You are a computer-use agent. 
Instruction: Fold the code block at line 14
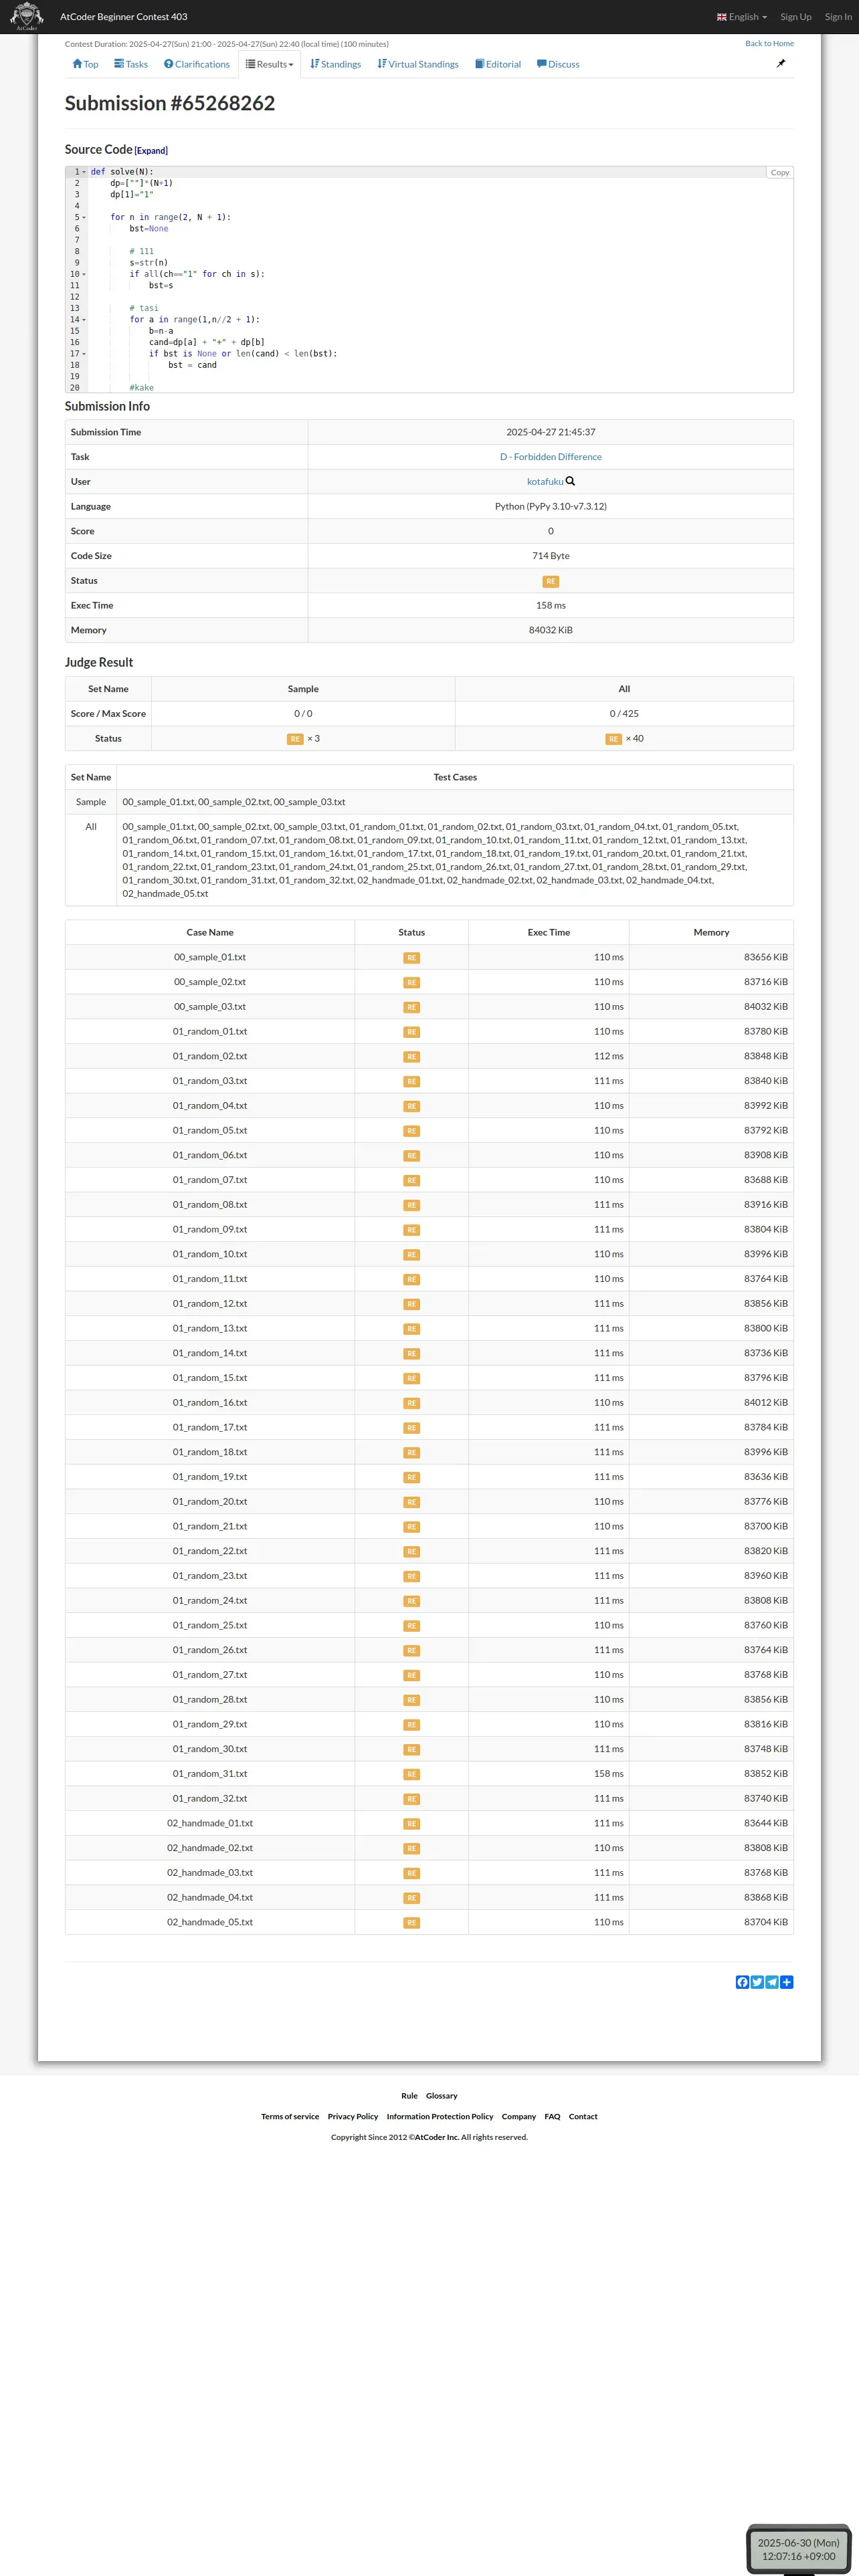(84, 320)
